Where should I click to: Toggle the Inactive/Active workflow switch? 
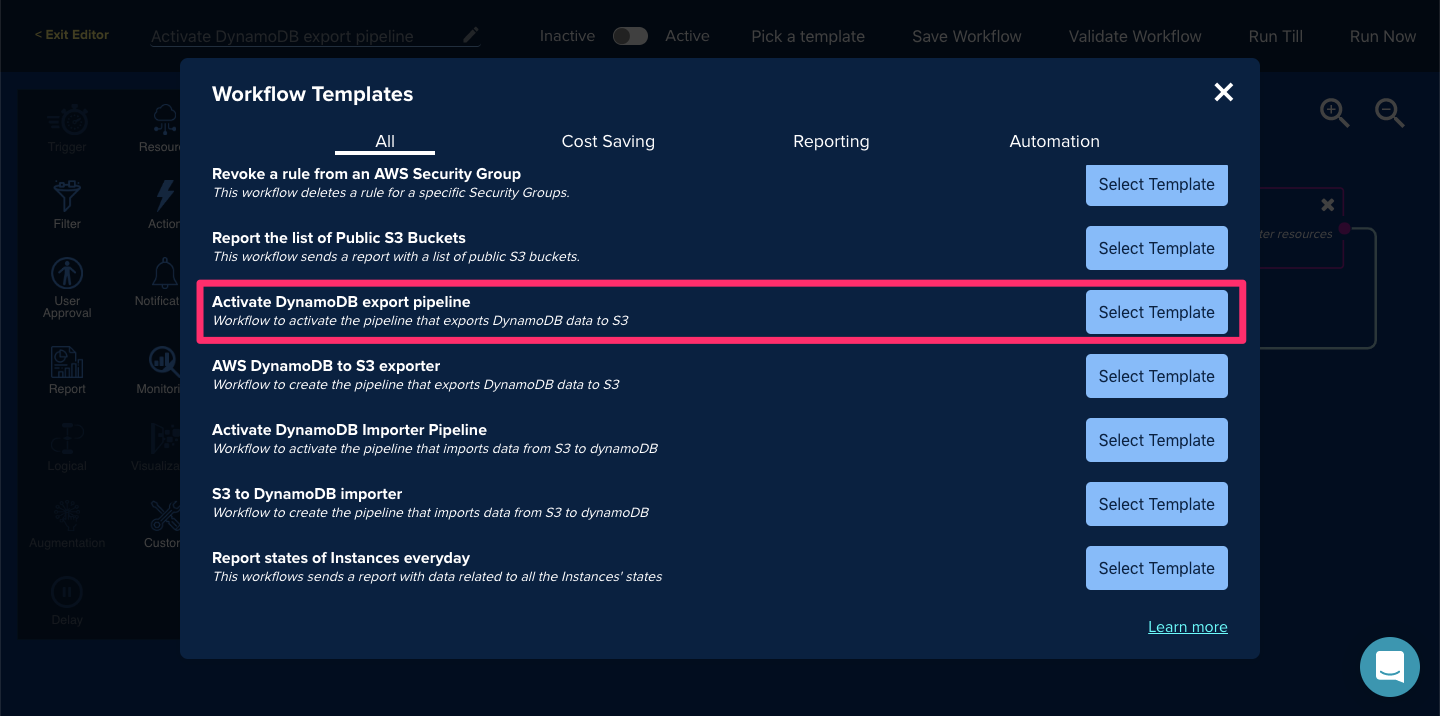pos(630,36)
